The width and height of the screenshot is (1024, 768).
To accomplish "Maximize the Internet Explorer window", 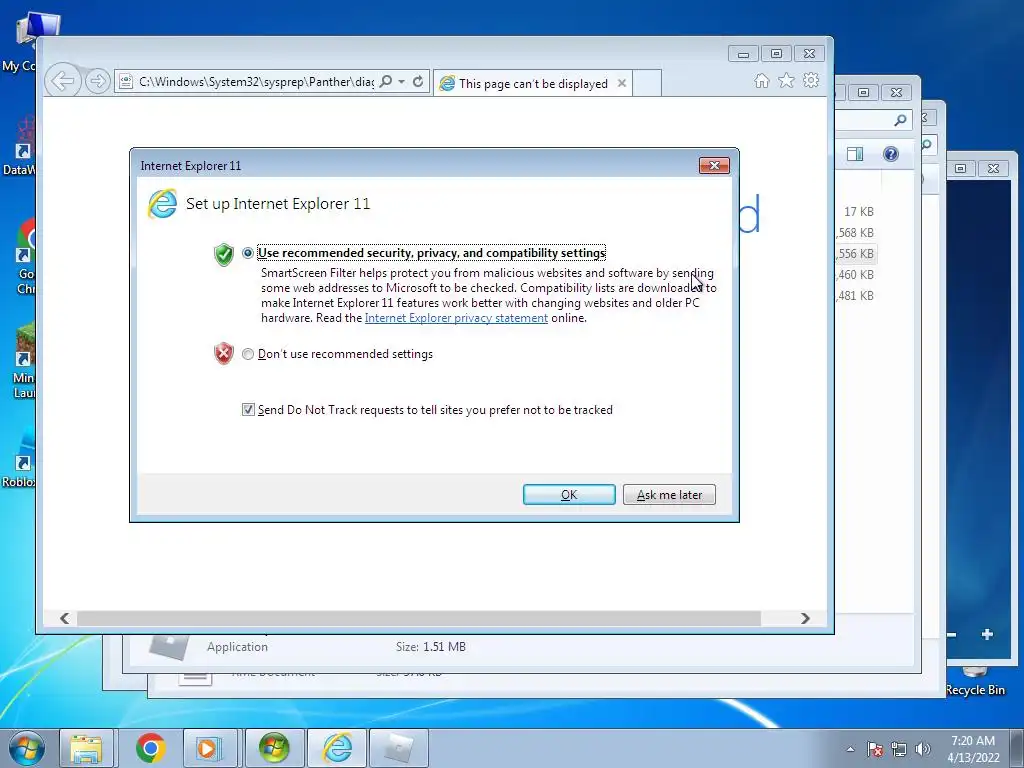I will coord(776,54).
